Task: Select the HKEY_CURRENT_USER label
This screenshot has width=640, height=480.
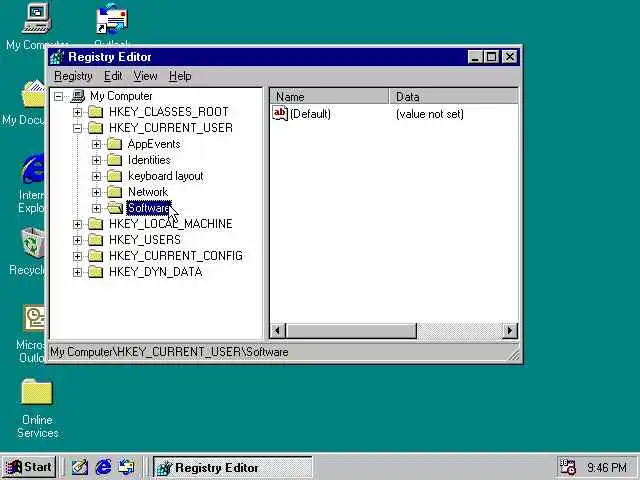Action: (x=171, y=128)
